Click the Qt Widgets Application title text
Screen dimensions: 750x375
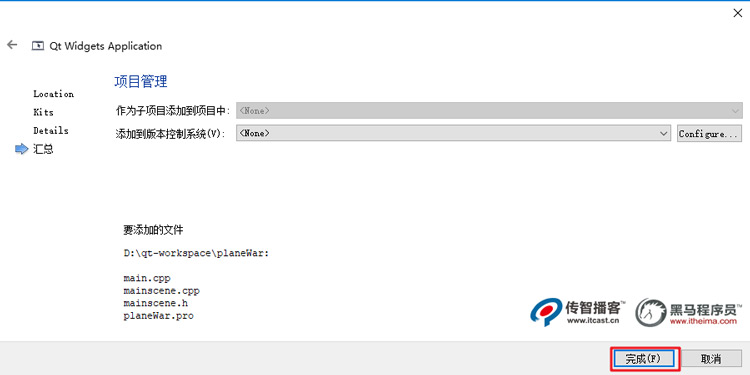coord(106,46)
